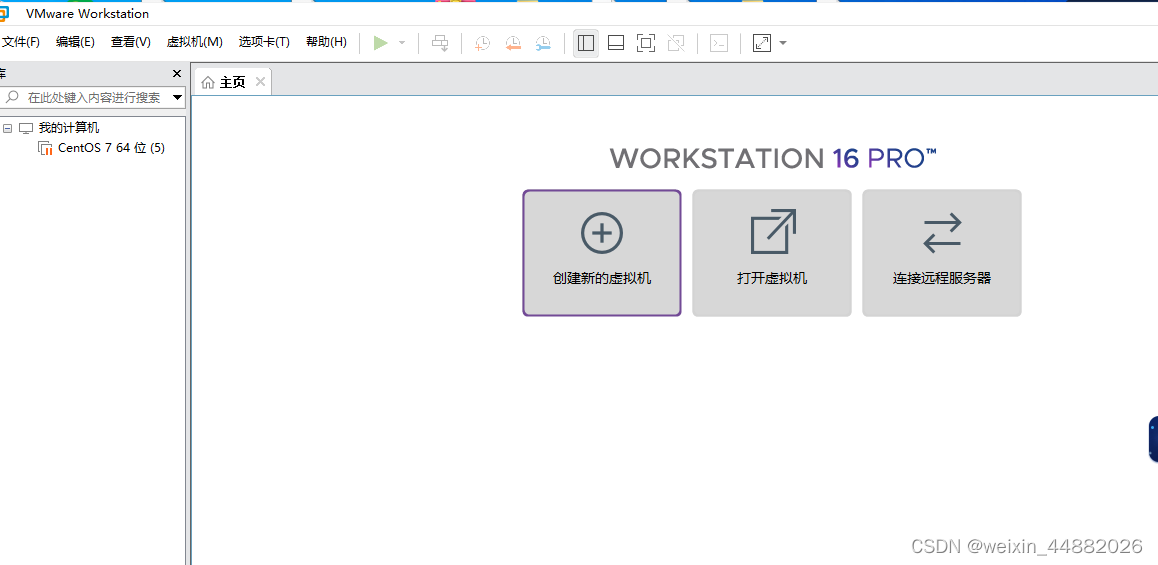Open the 选项卡(T) menu
Image resolution: width=1158 pixels, height=565 pixels.
pyautogui.click(x=264, y=42)
